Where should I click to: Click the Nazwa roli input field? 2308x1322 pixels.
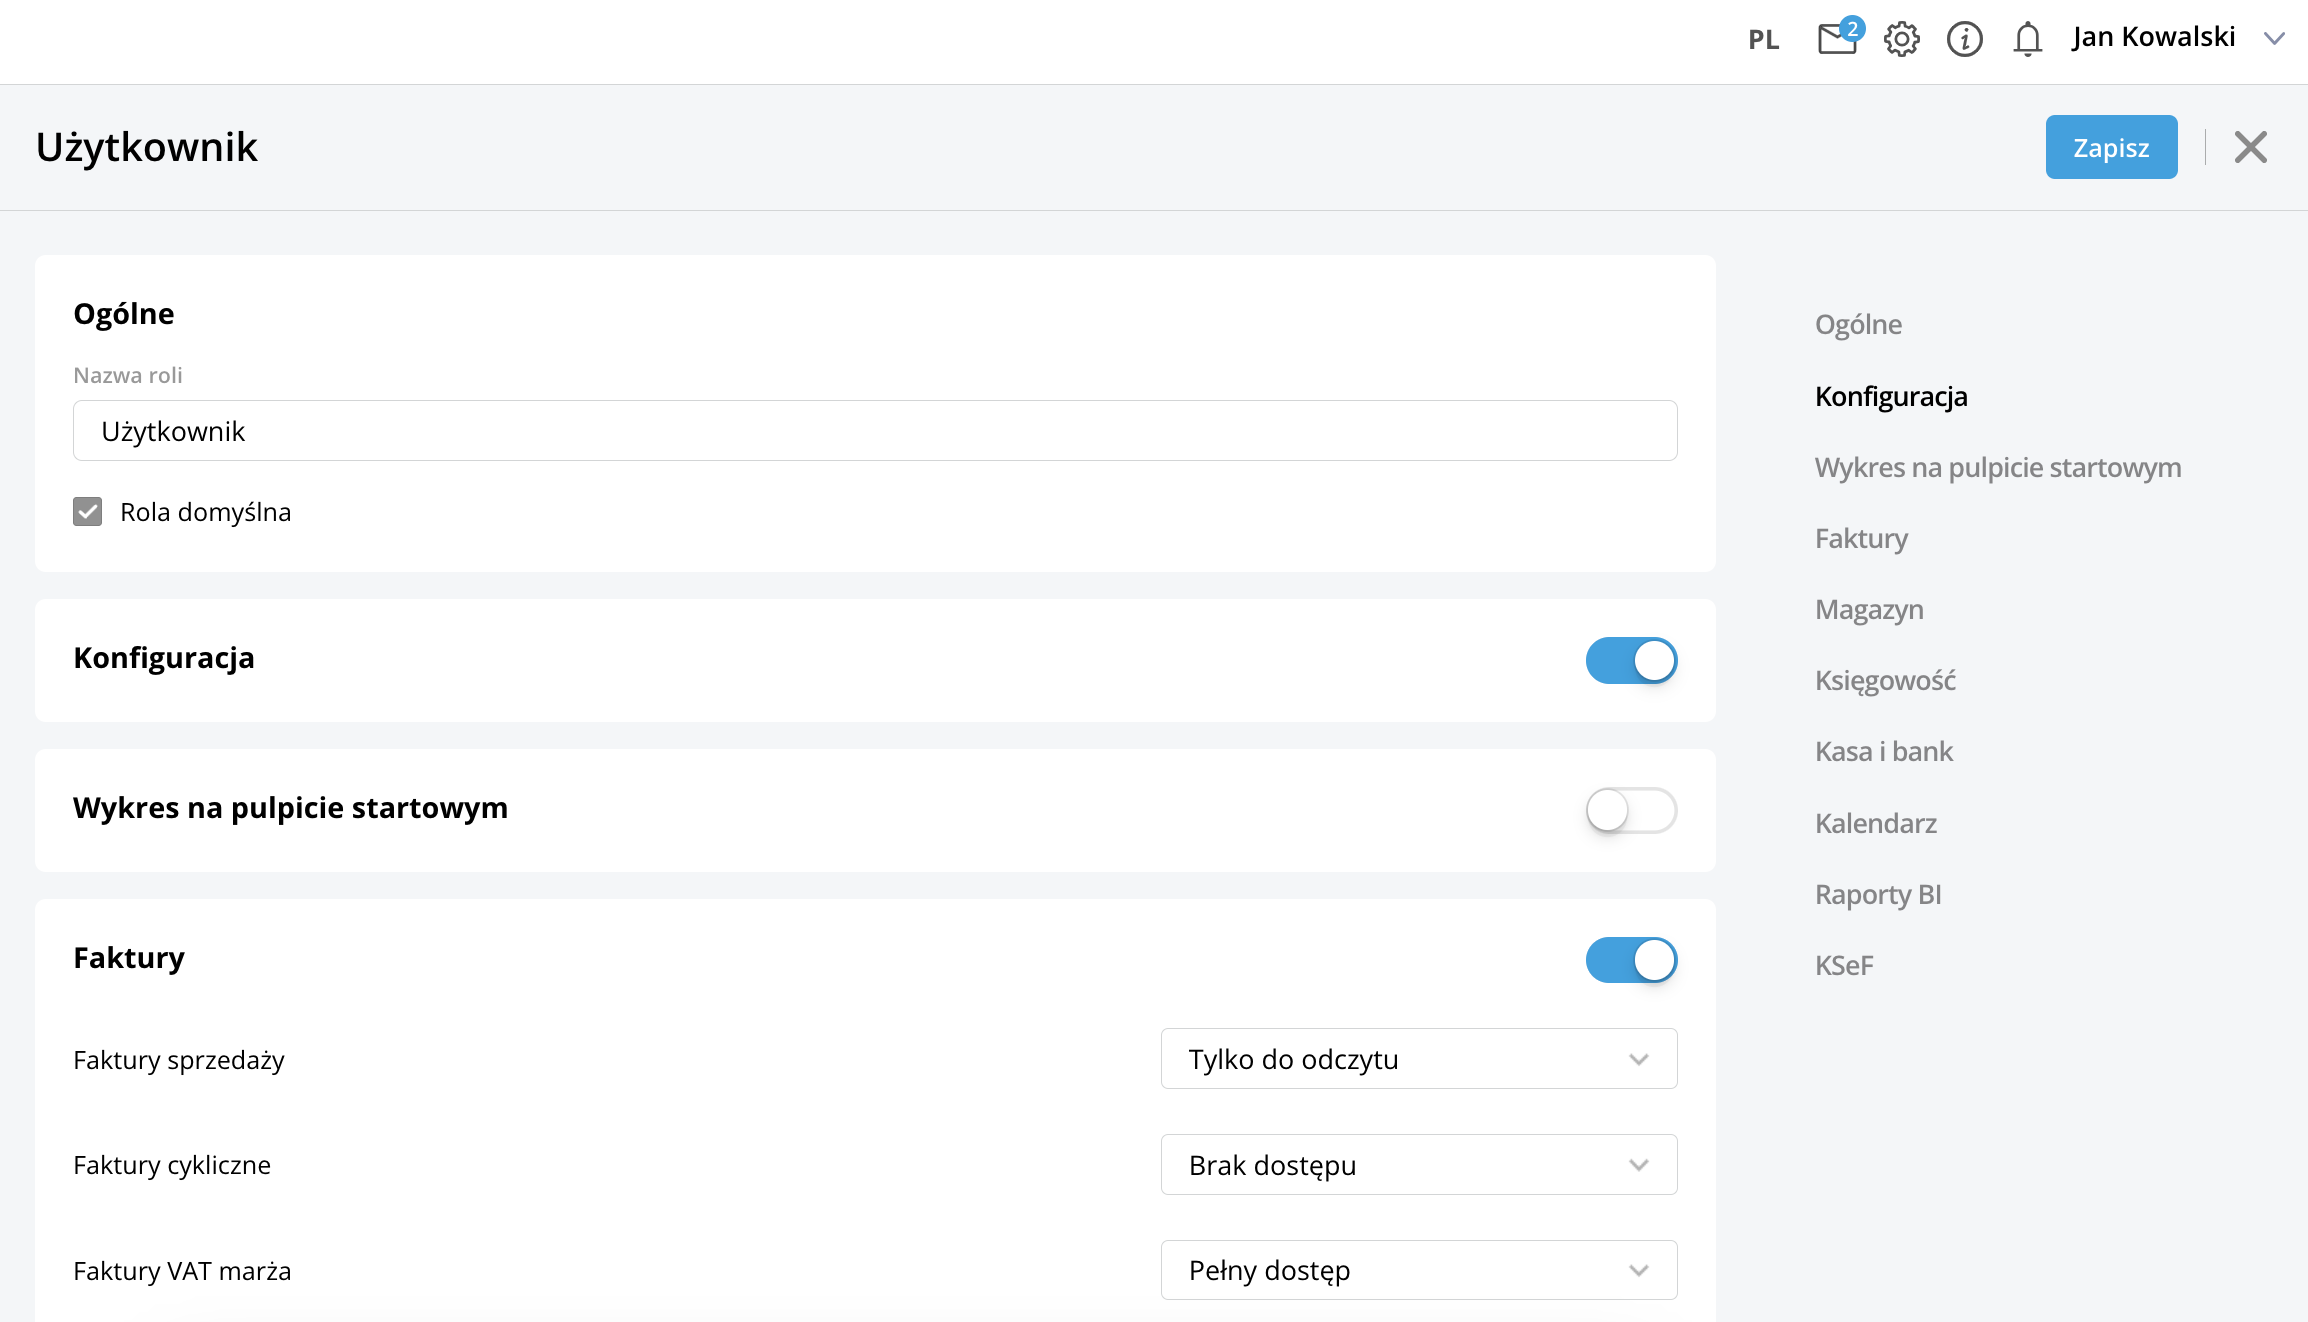coord(874,431)
